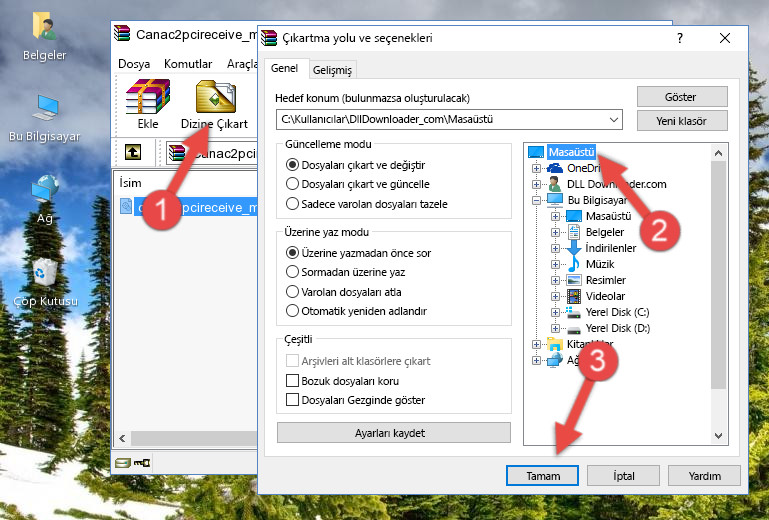Expand the OneDrive tree node
The image size is (769, 520).
click(537, 168)
